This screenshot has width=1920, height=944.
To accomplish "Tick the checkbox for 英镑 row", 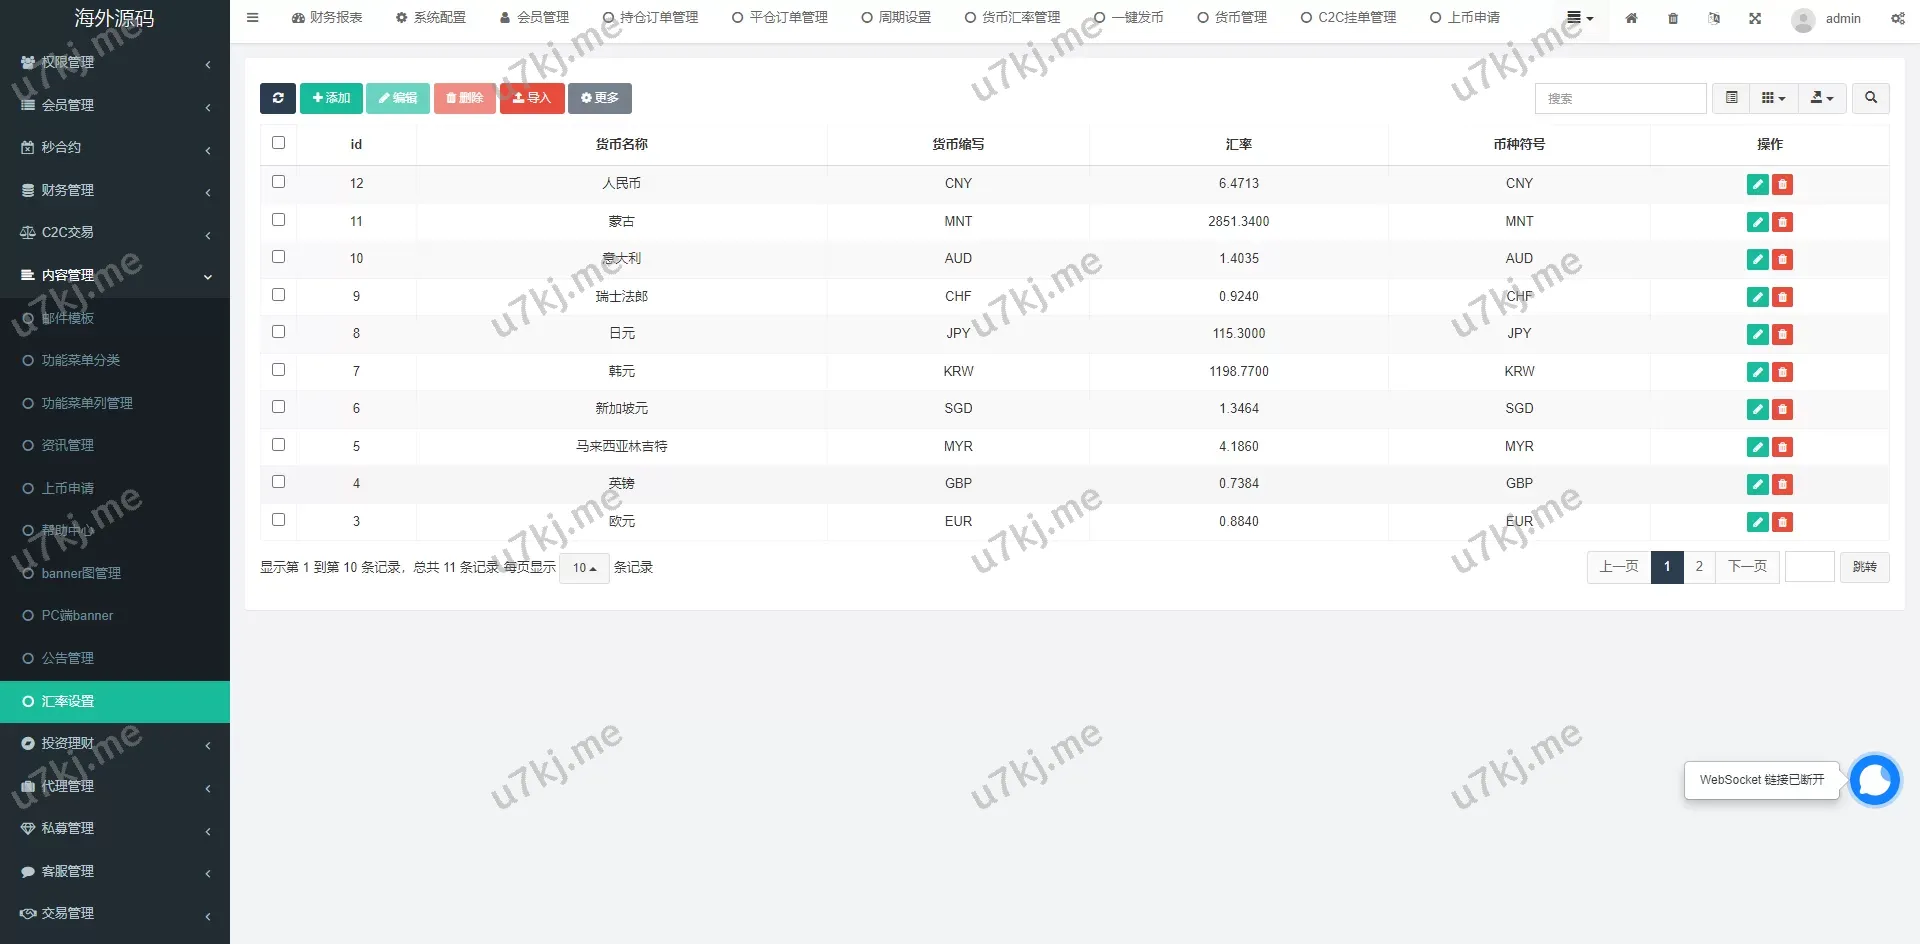I will tap(278, 482).
